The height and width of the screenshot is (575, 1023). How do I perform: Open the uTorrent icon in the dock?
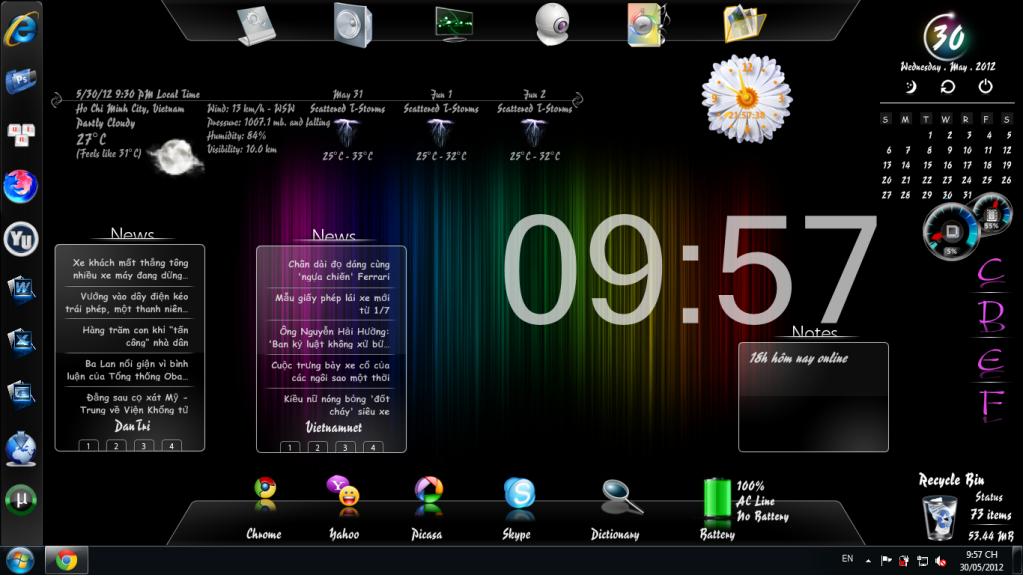[20, 499]
